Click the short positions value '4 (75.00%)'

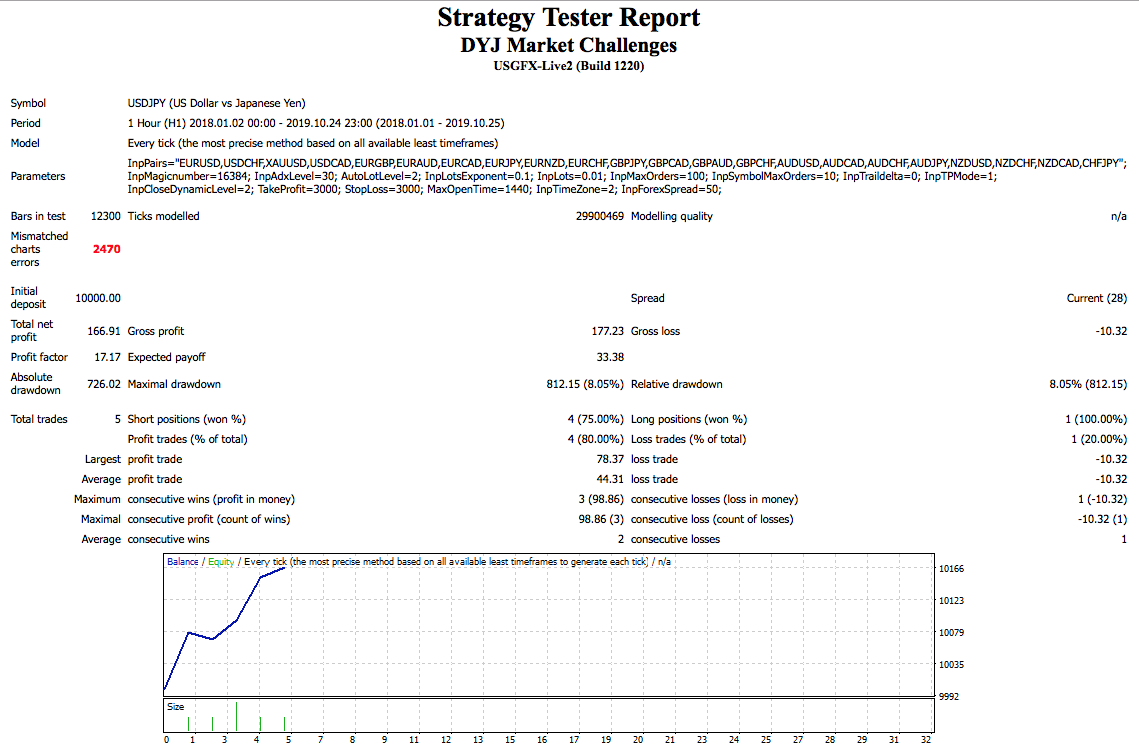click(596, 419)
